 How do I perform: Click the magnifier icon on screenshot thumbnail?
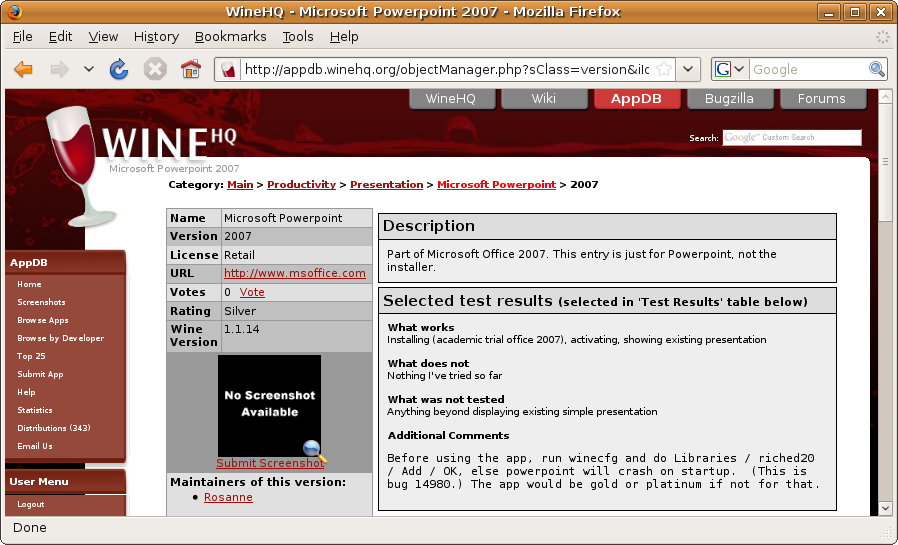pyautogui.click(x=314, y=451)
